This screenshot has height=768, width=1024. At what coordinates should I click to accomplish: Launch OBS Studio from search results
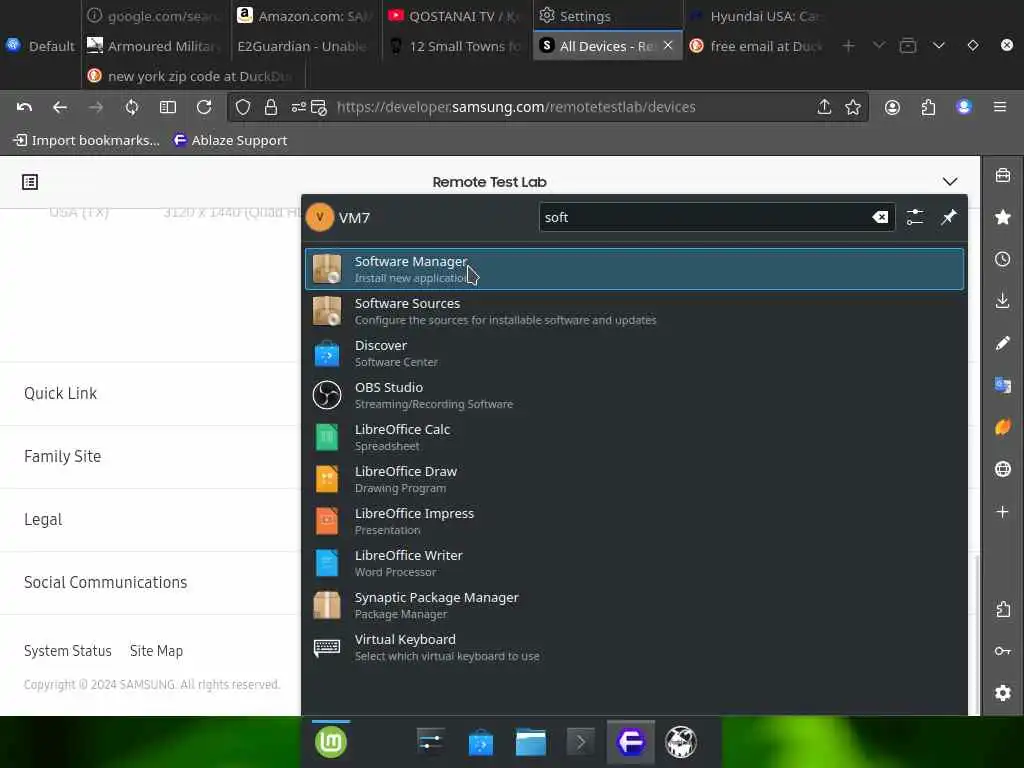click(634, 395)
